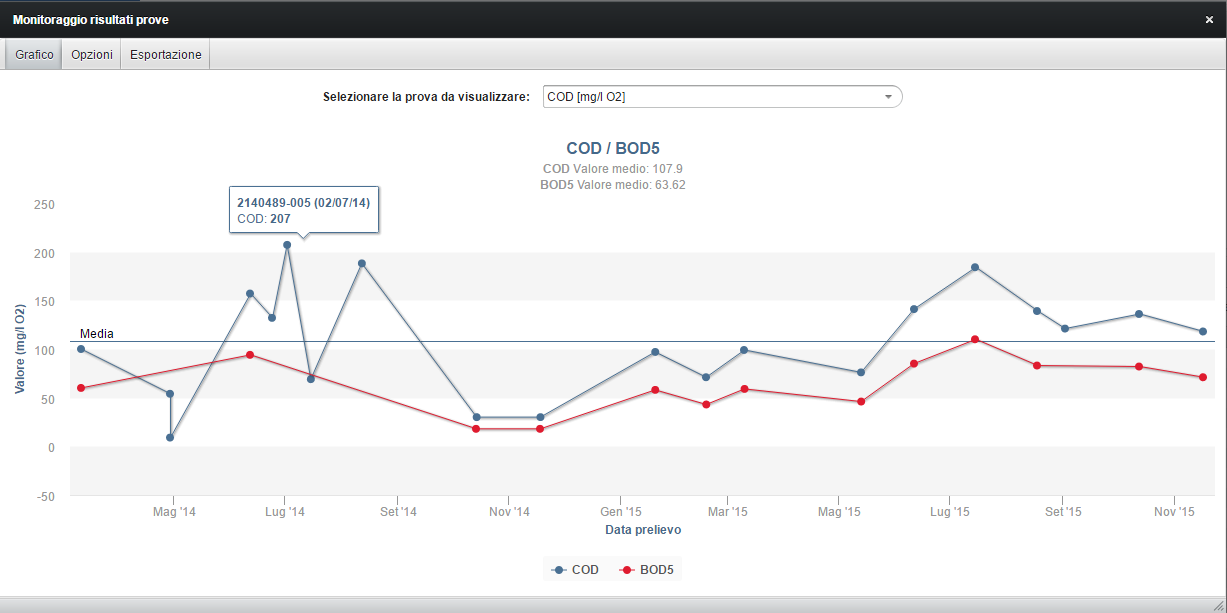Open the prova selection dropdown arrow
This screenshot has width=1227, height=613.
[888, 97]
